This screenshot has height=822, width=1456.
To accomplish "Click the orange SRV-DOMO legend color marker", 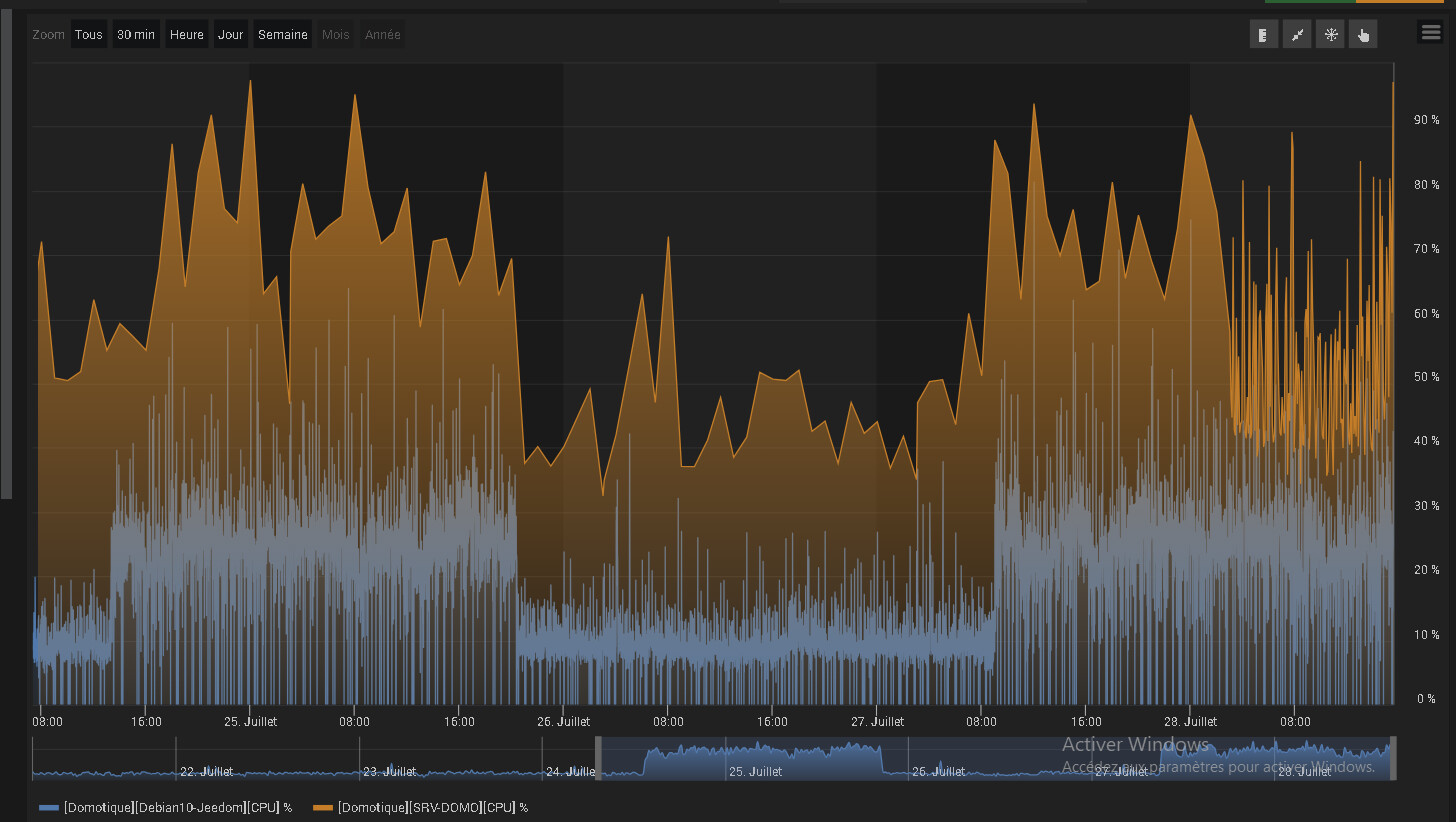I will [x=323, y=807].
